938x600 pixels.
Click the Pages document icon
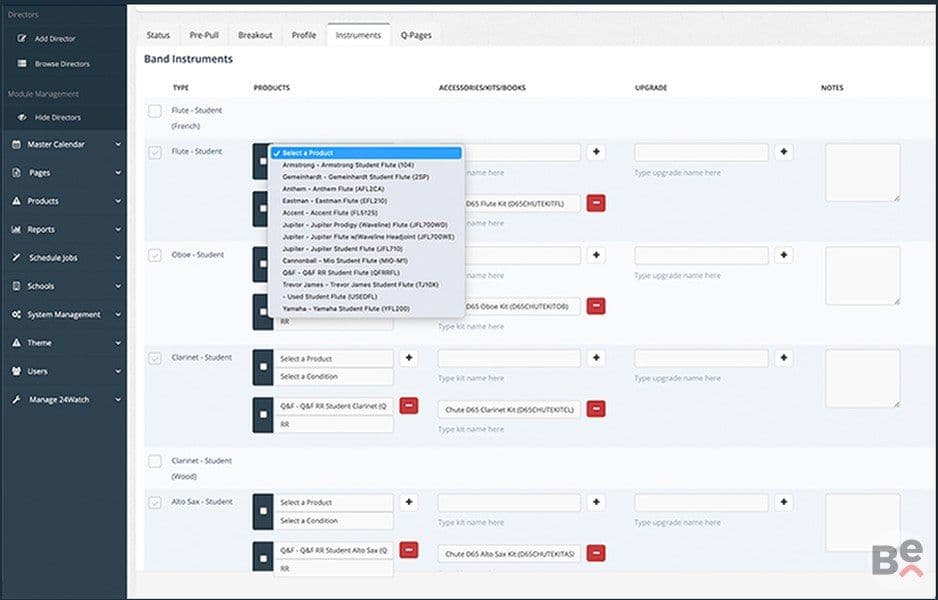tap(16, 173)
